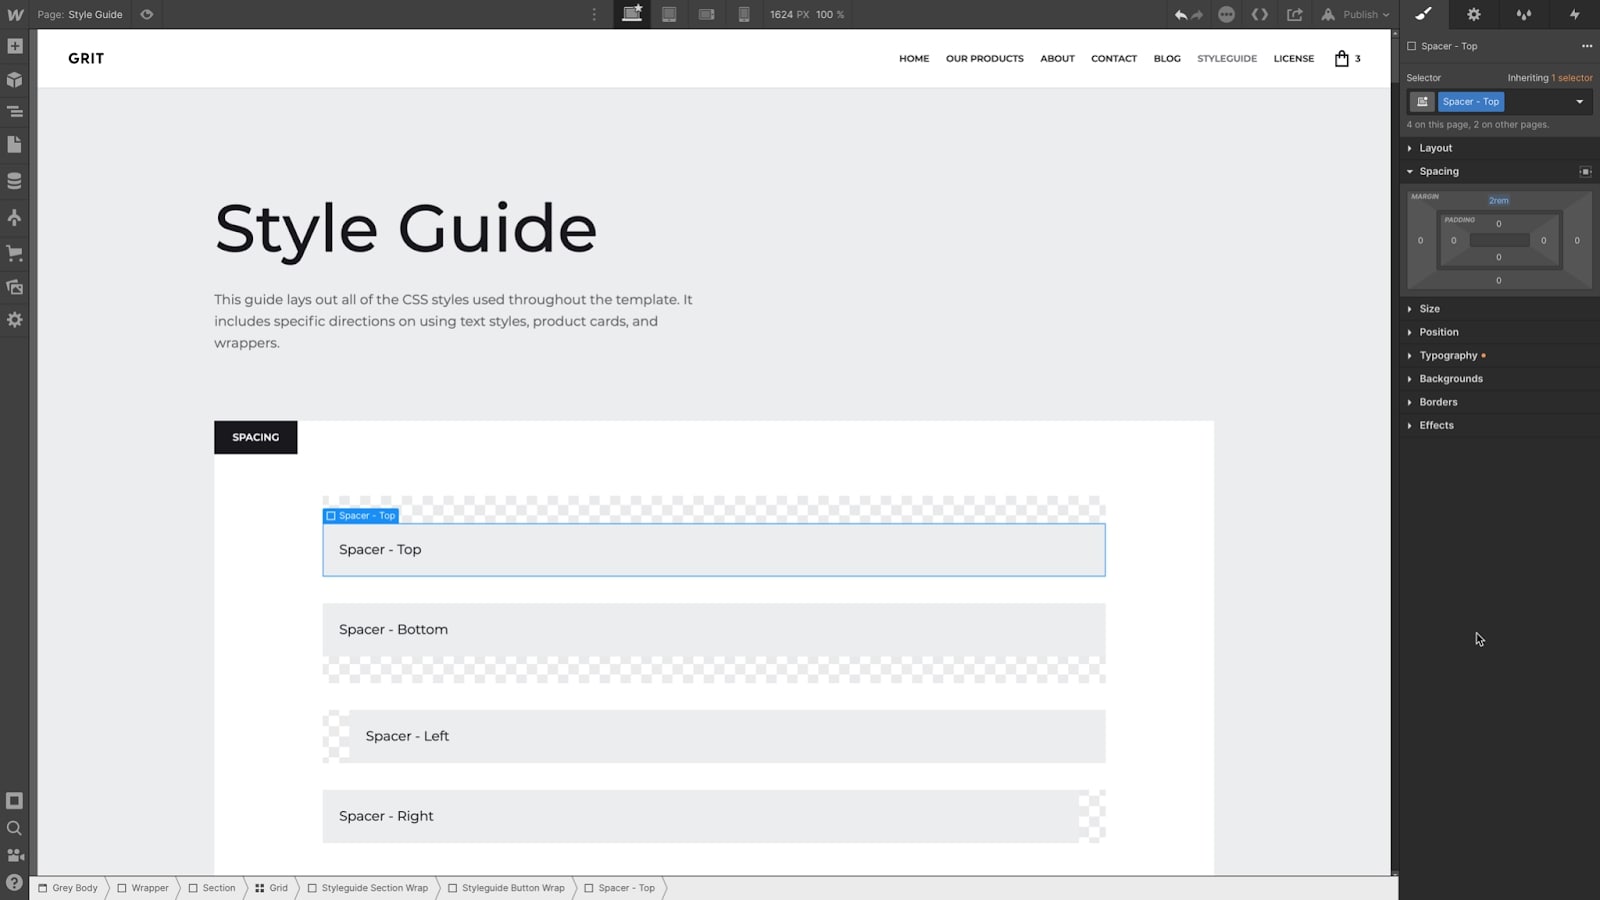The height and width of the screenshot is (900, 1600).
Task: Select Styleguide Button Wrap breadcrumb
Action: point(507,888)
